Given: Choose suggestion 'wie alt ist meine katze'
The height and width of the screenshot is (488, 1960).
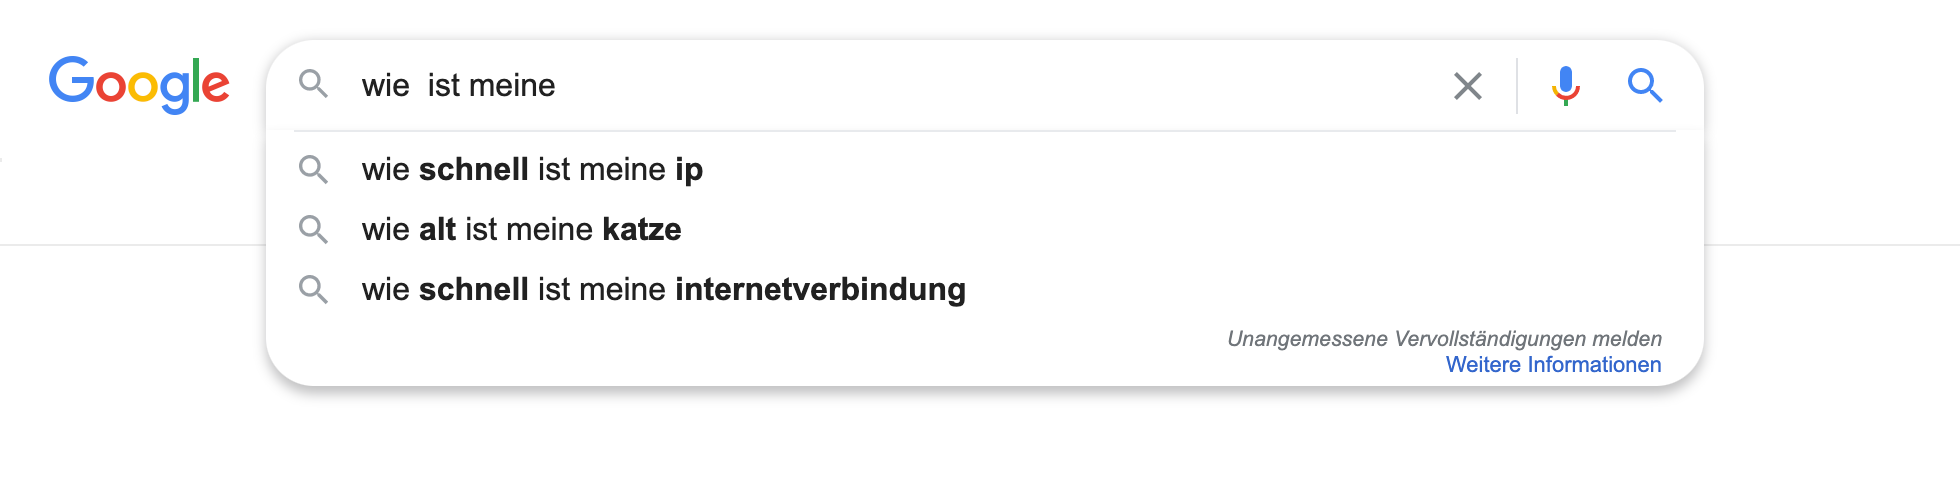Looking at the screenshot, I should pos(521,229).
